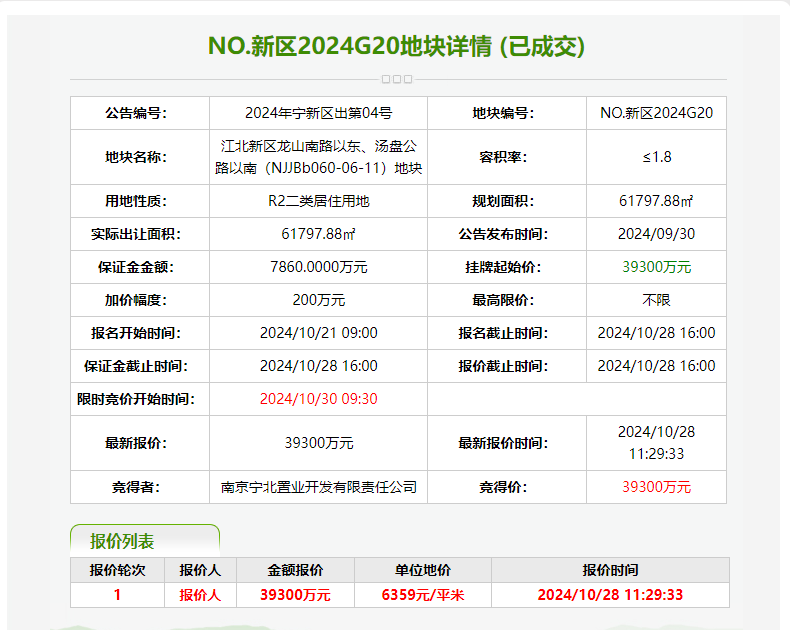
Task: Select the 地块编号 value NO.新区2024G20
Action: [656, 113]
